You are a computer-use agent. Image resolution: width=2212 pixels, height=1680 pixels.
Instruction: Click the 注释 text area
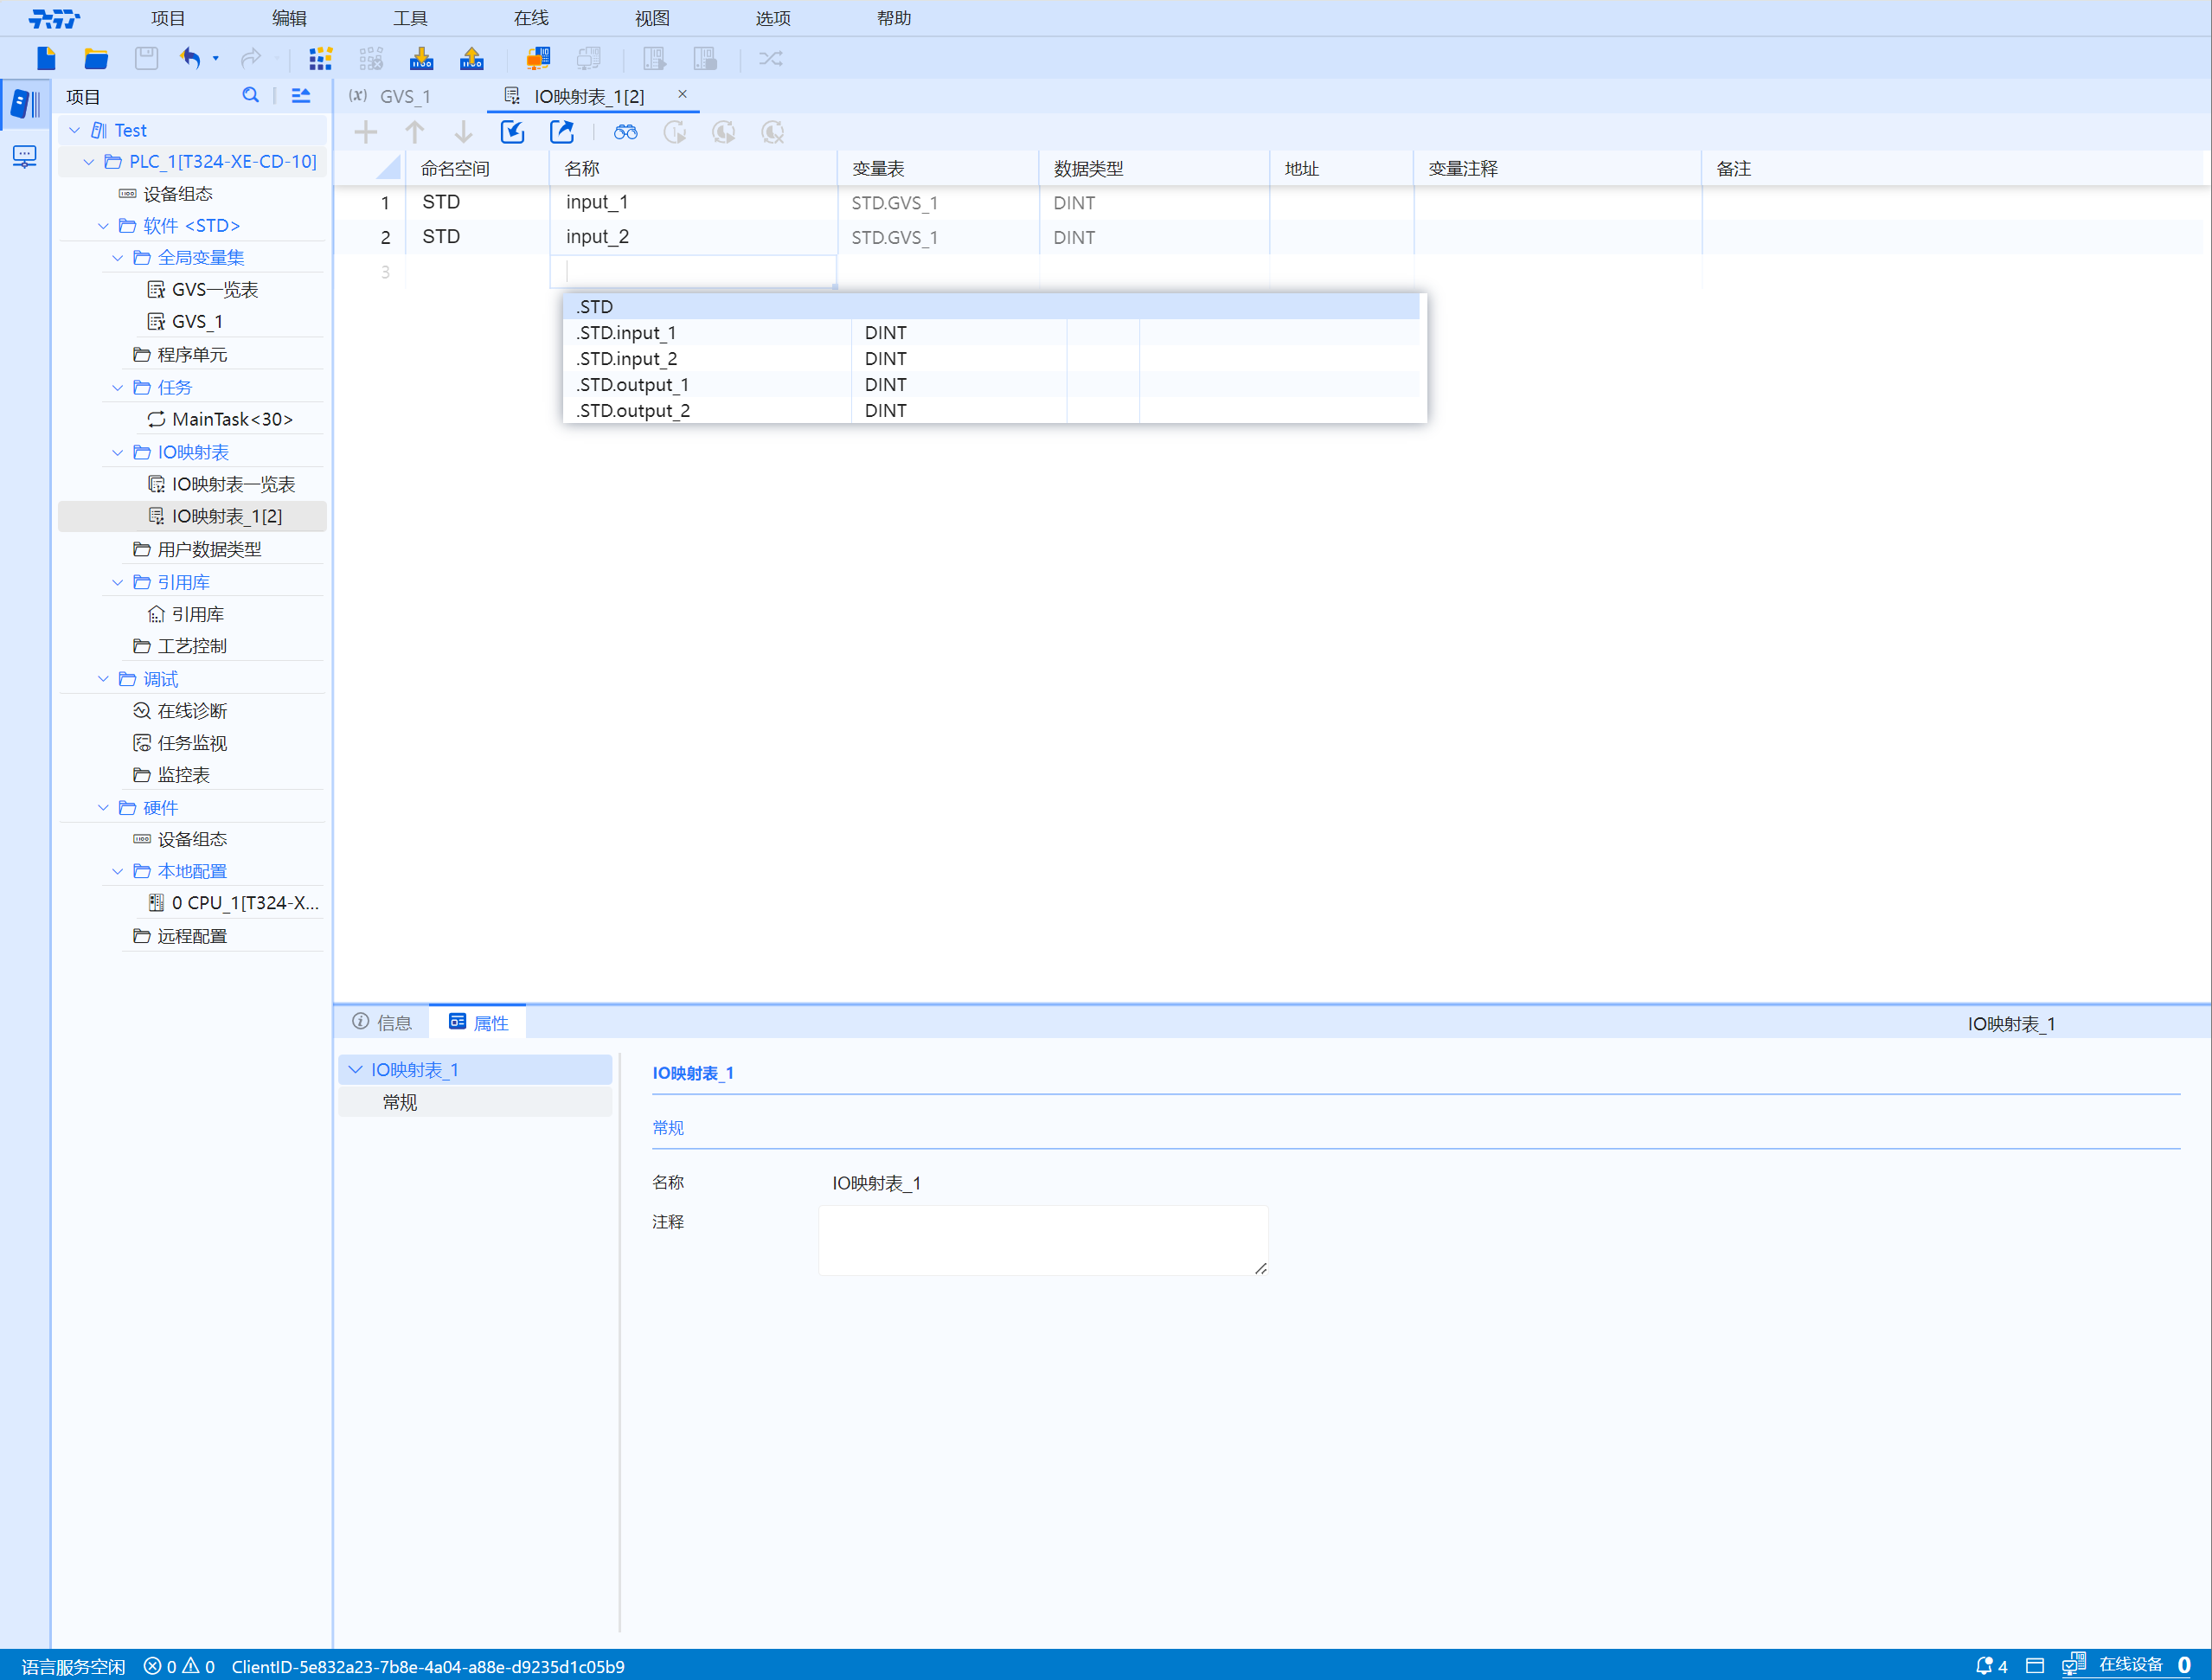pos(1042,1240)
